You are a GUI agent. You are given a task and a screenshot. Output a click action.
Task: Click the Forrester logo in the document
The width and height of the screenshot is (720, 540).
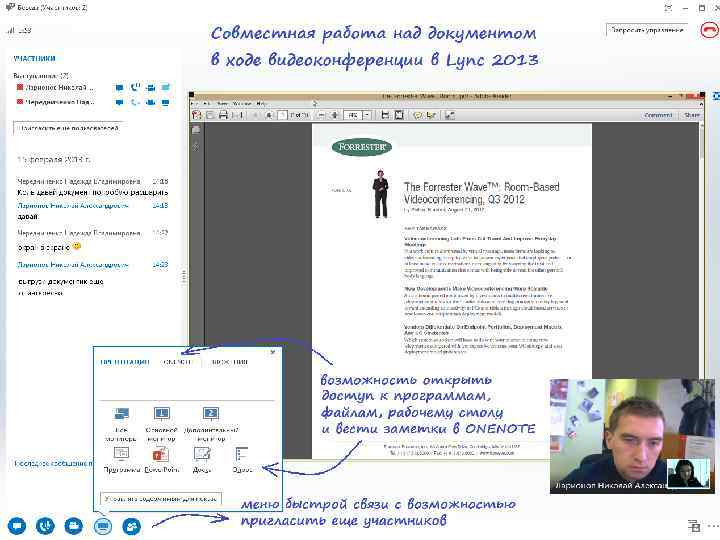pos(362,147)
